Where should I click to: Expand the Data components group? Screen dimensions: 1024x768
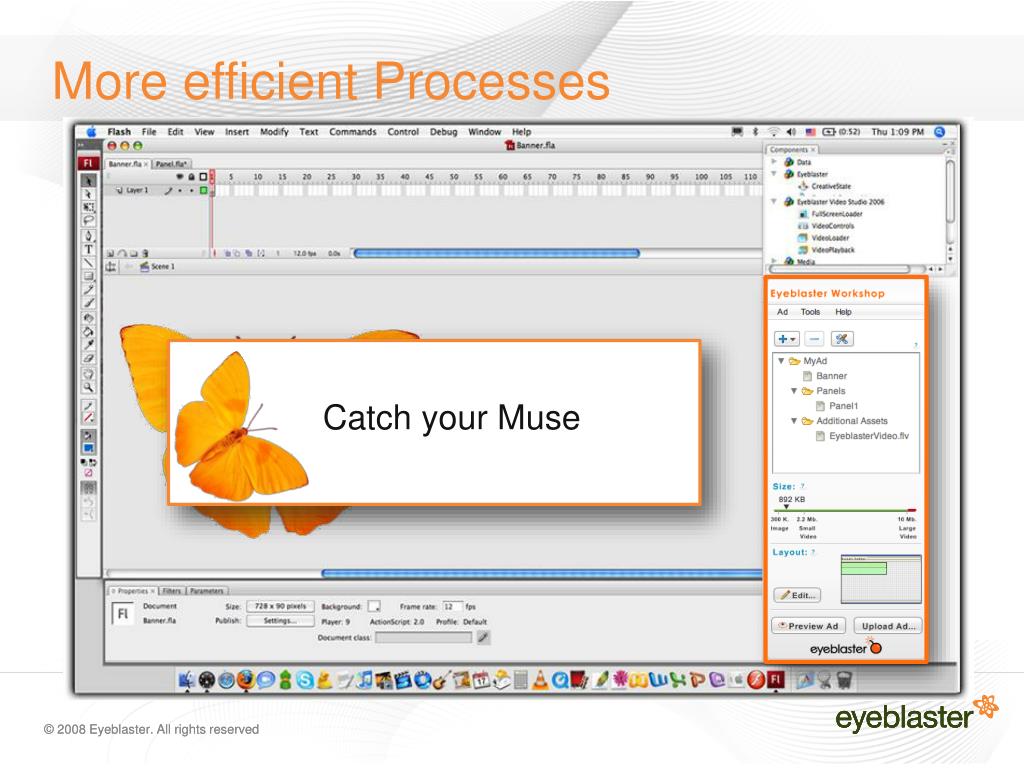click(x=774, y=161)
